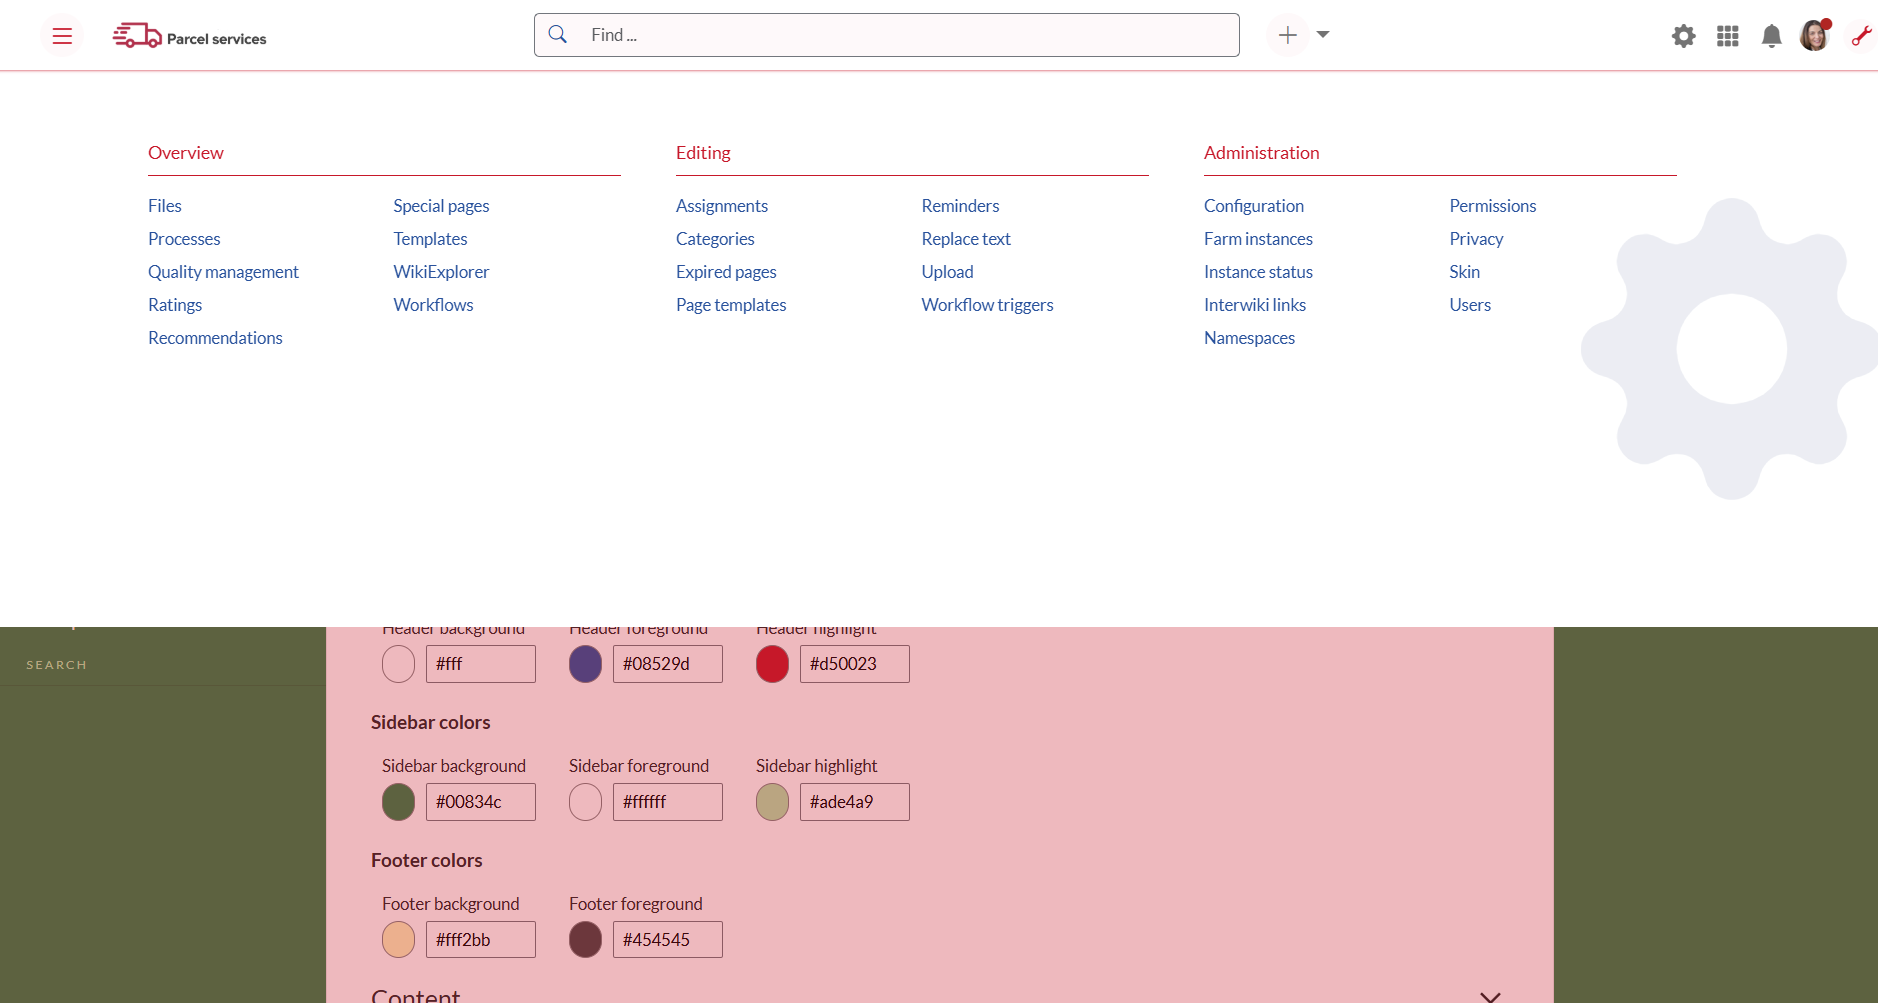Open the global actions gear icon
The height and width of the screenshot is (1003, 1878).
(1683, 36)
